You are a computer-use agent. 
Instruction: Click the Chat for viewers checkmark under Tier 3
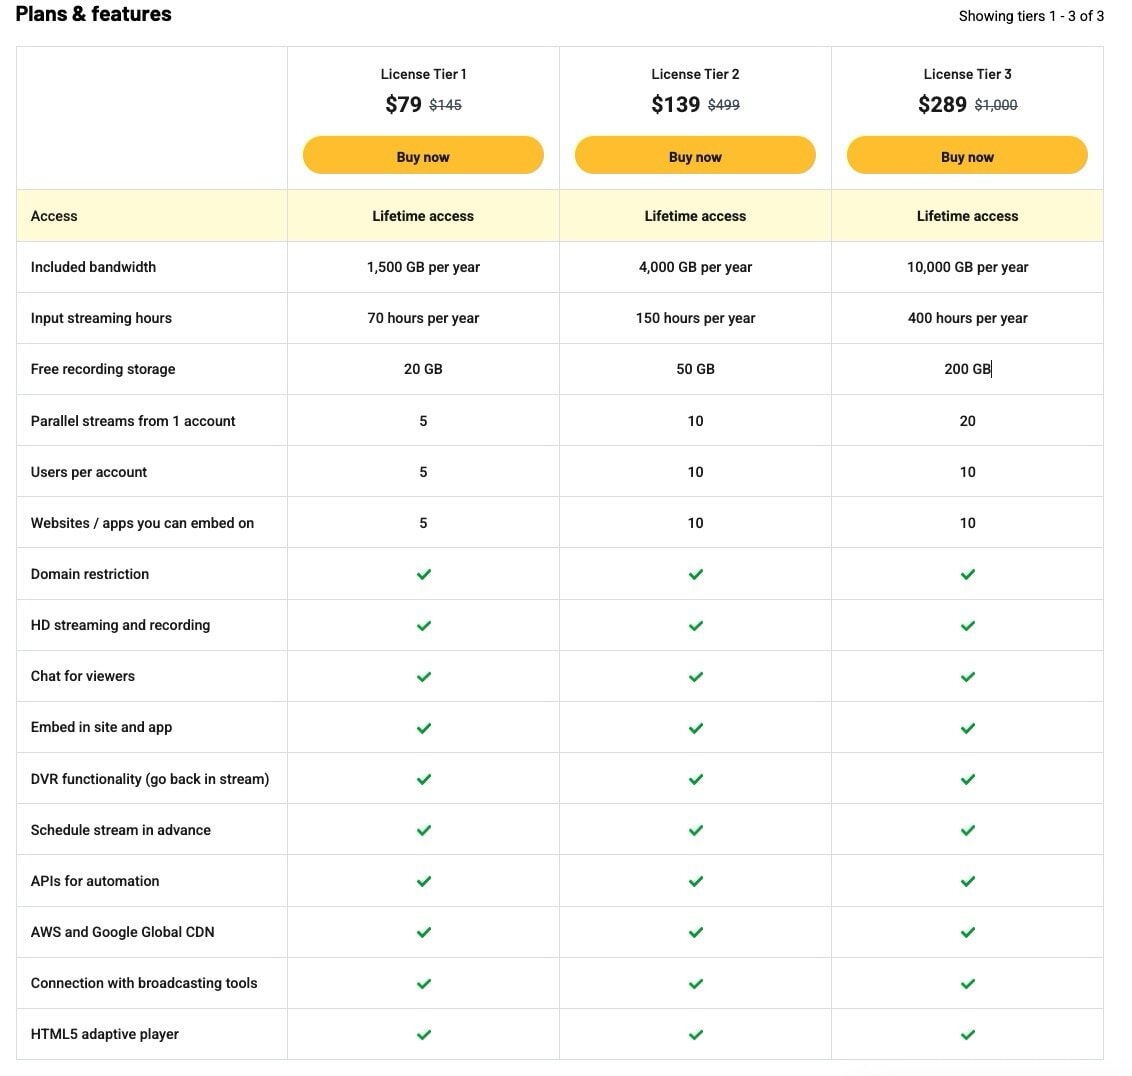tap(967, 676)
